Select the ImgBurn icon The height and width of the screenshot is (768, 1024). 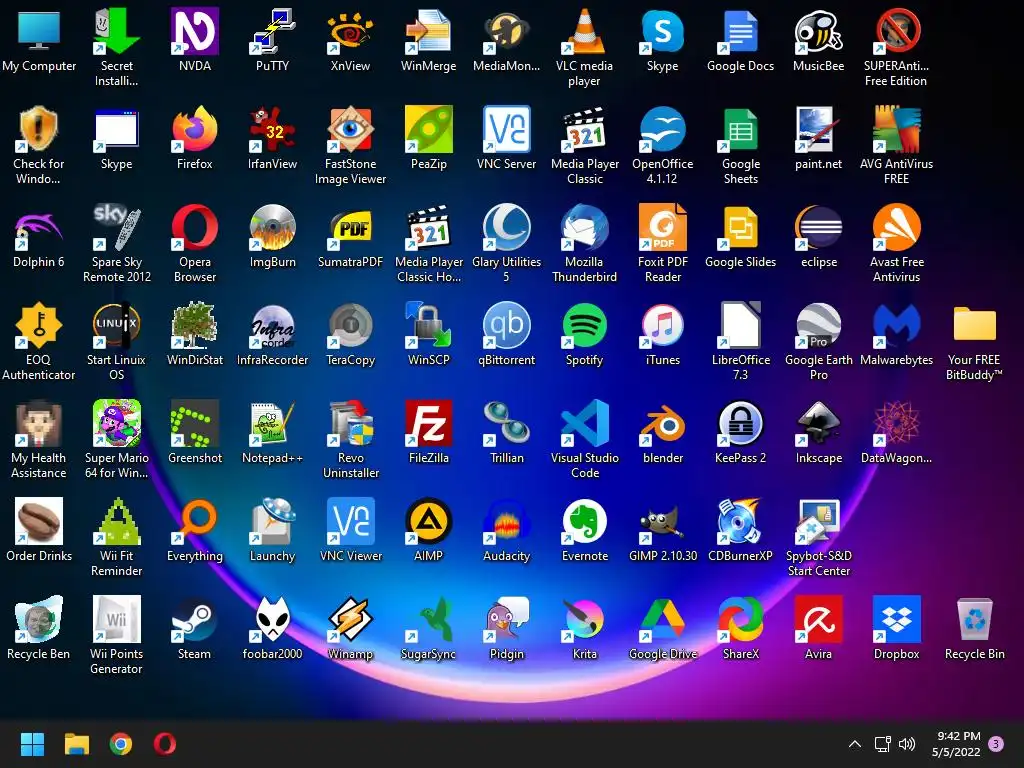(x=272, y=227)
